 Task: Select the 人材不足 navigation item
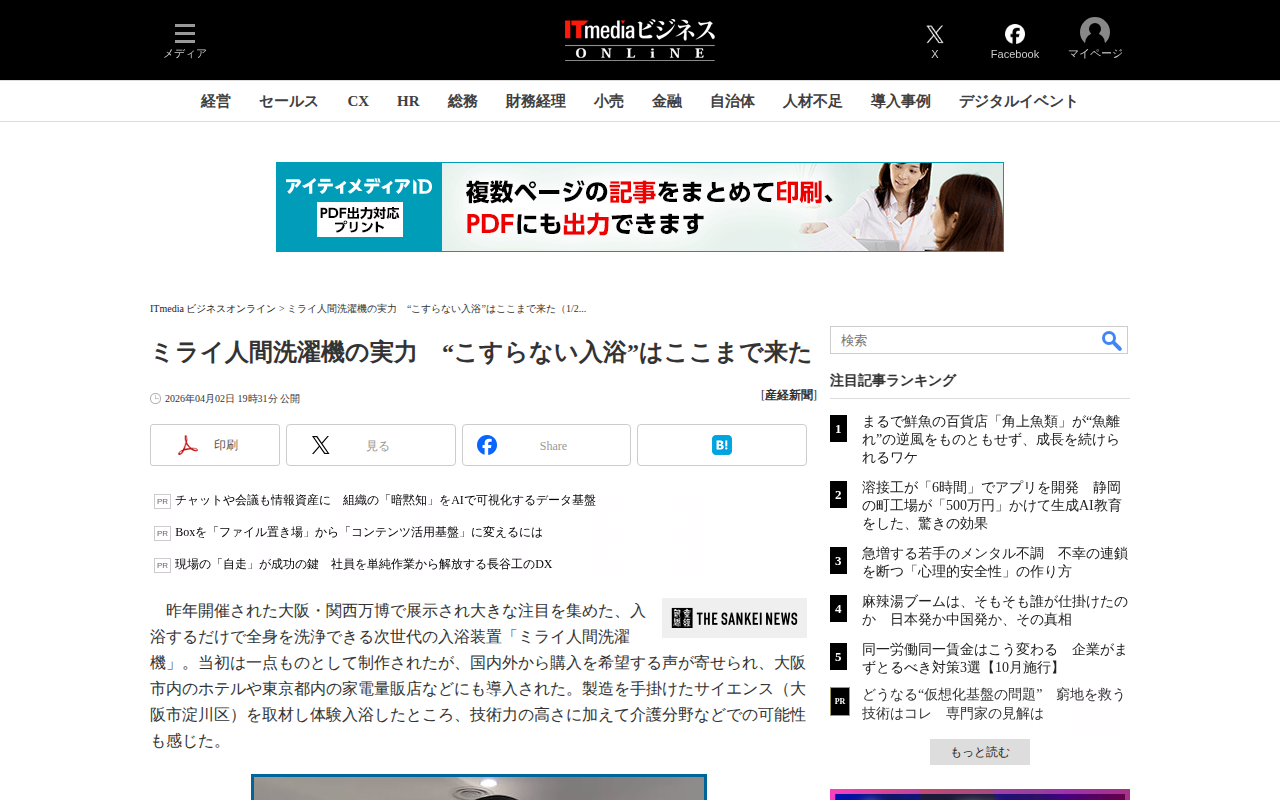point(813,101)
